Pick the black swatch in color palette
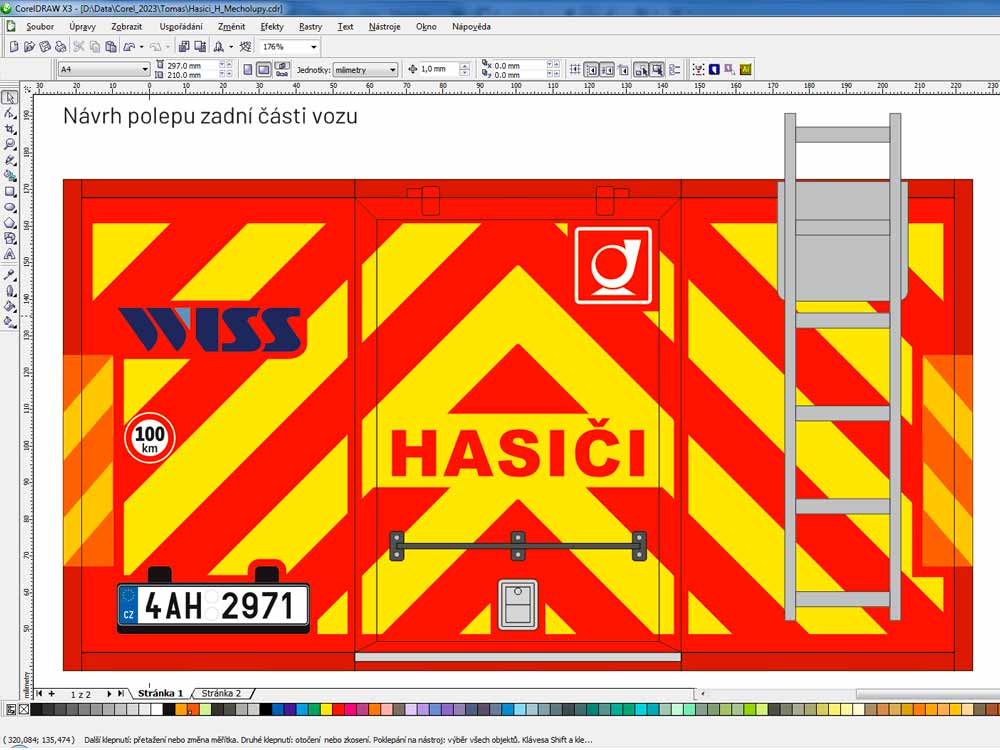 click(37, 710)
